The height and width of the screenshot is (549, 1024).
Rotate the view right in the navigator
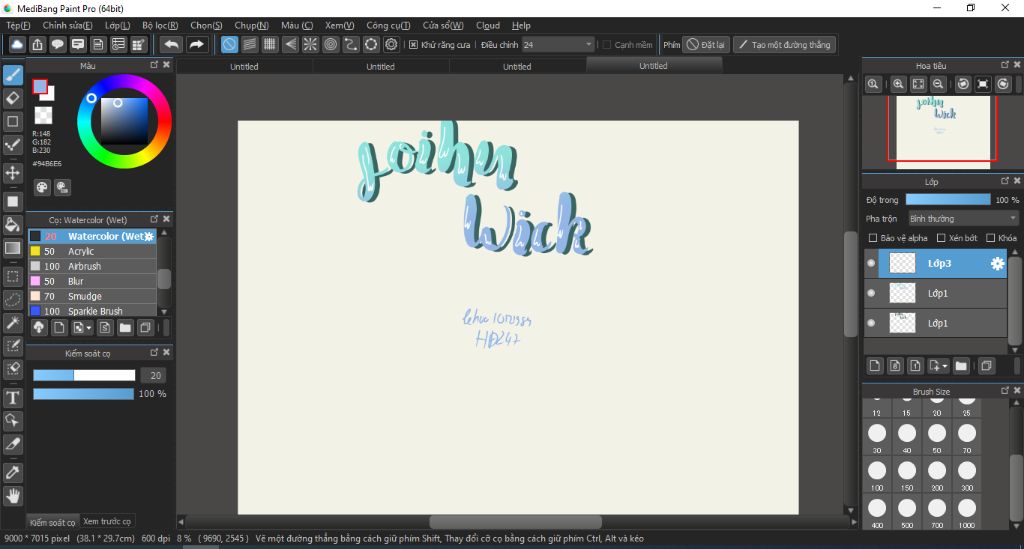1003,84
